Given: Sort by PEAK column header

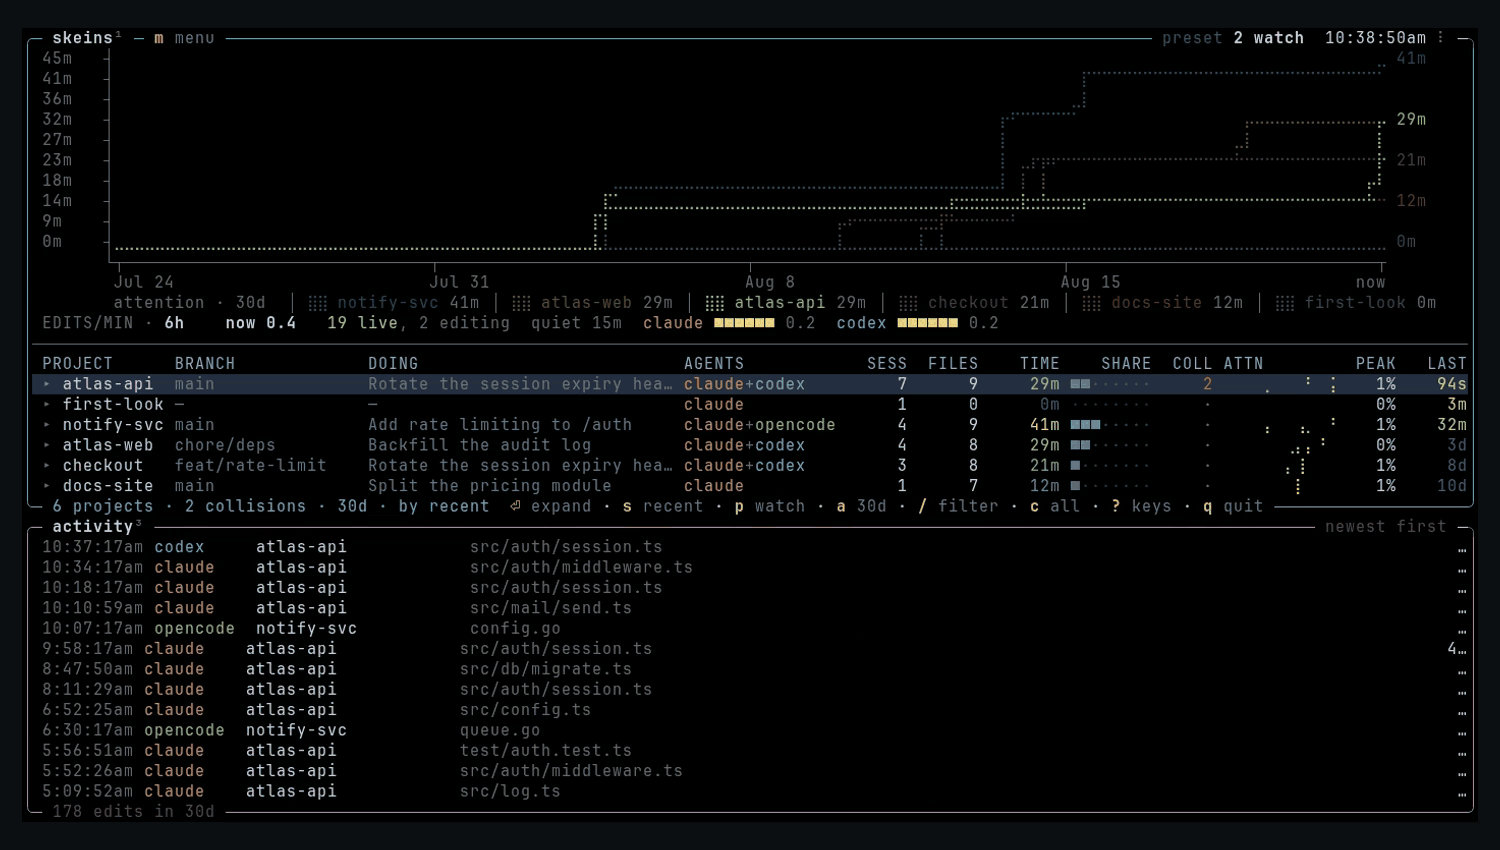Looking at the screenshot, I should pyautogui.click(x=1376, y=364).
